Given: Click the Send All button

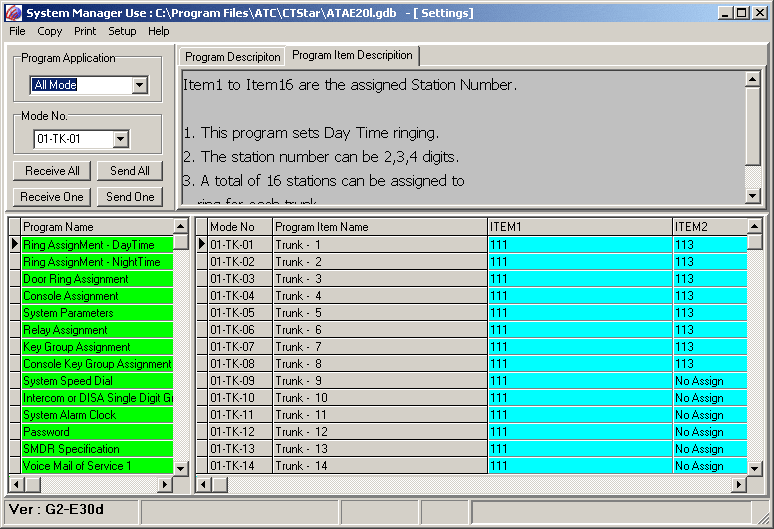Looking at the screenshot, I should (x=130, y=171).
